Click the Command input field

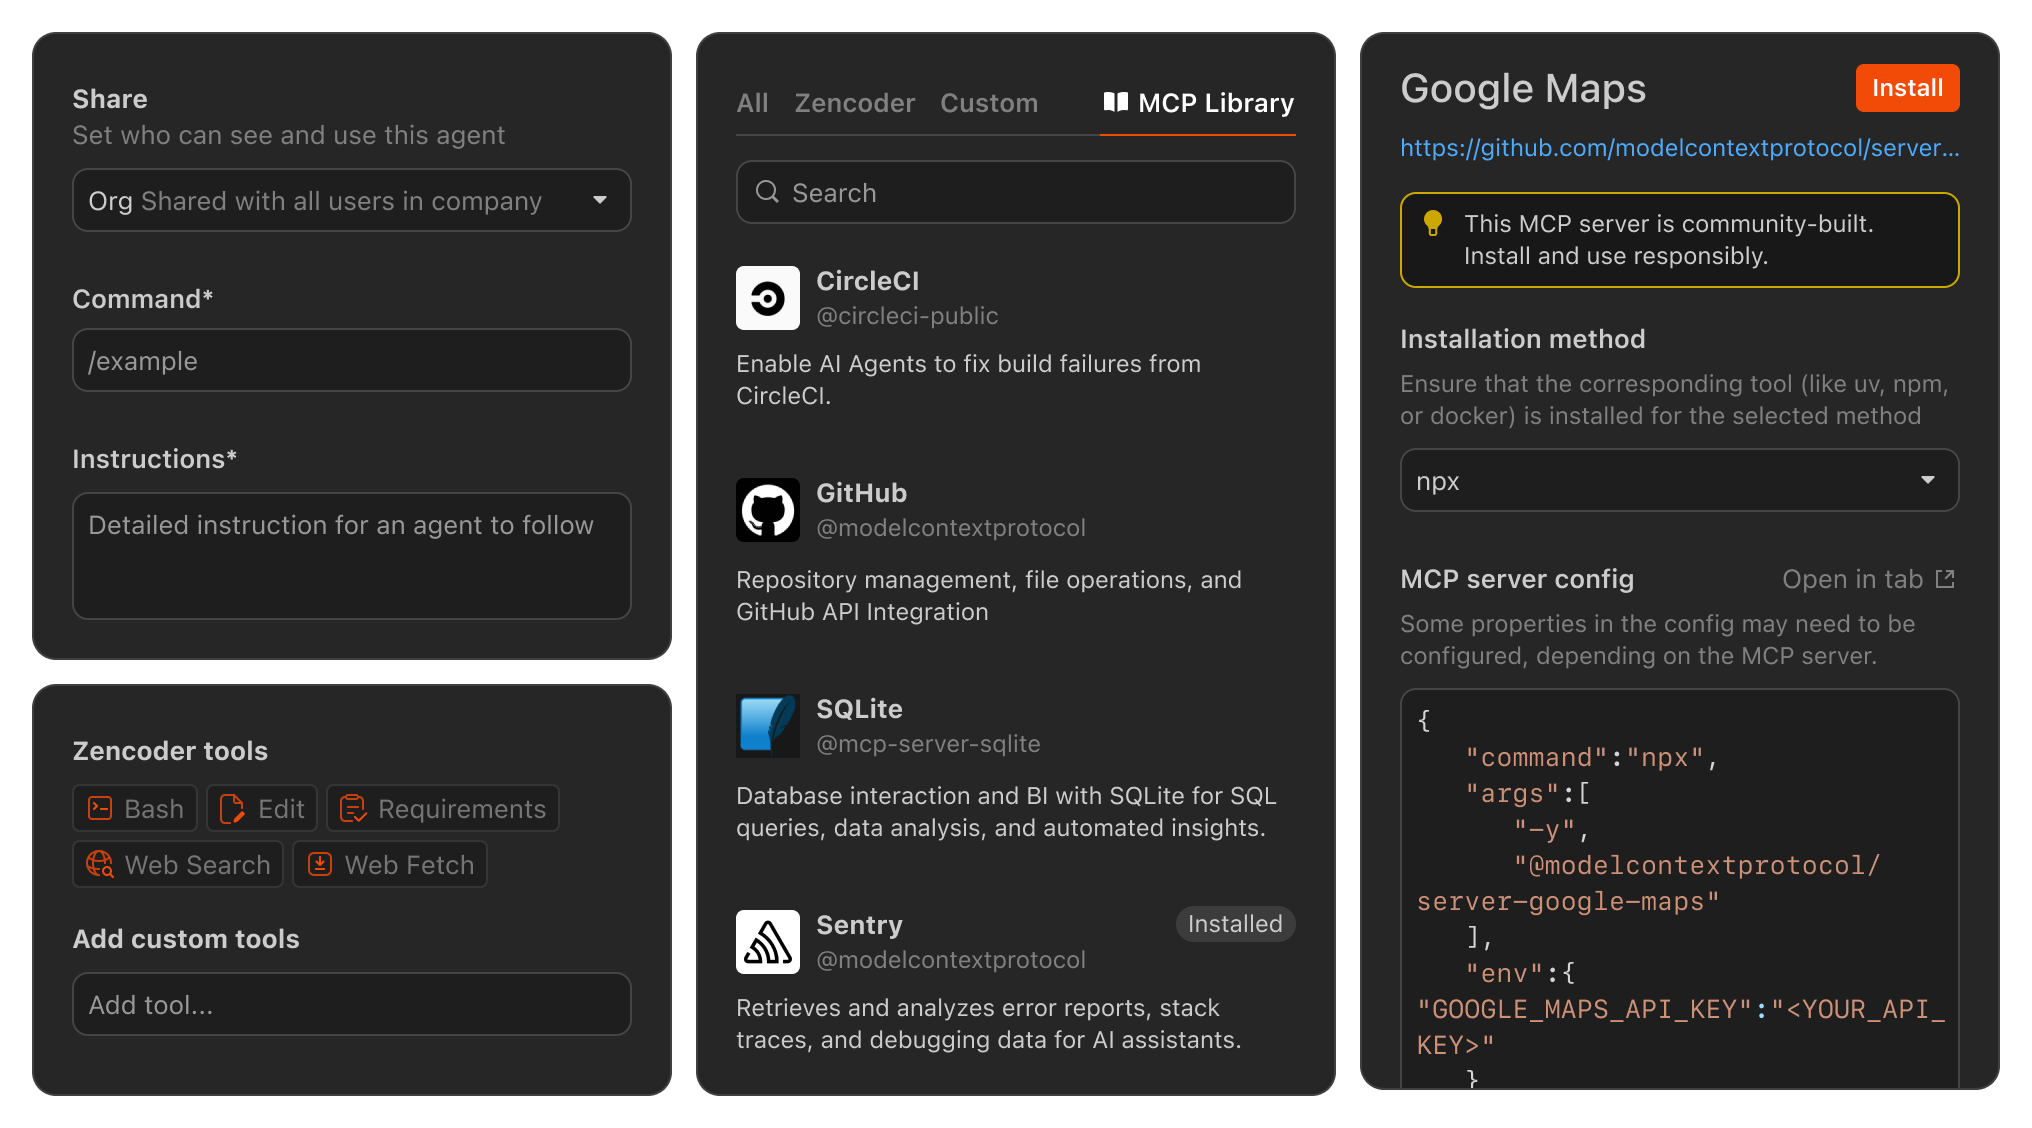tap(351, 360)
